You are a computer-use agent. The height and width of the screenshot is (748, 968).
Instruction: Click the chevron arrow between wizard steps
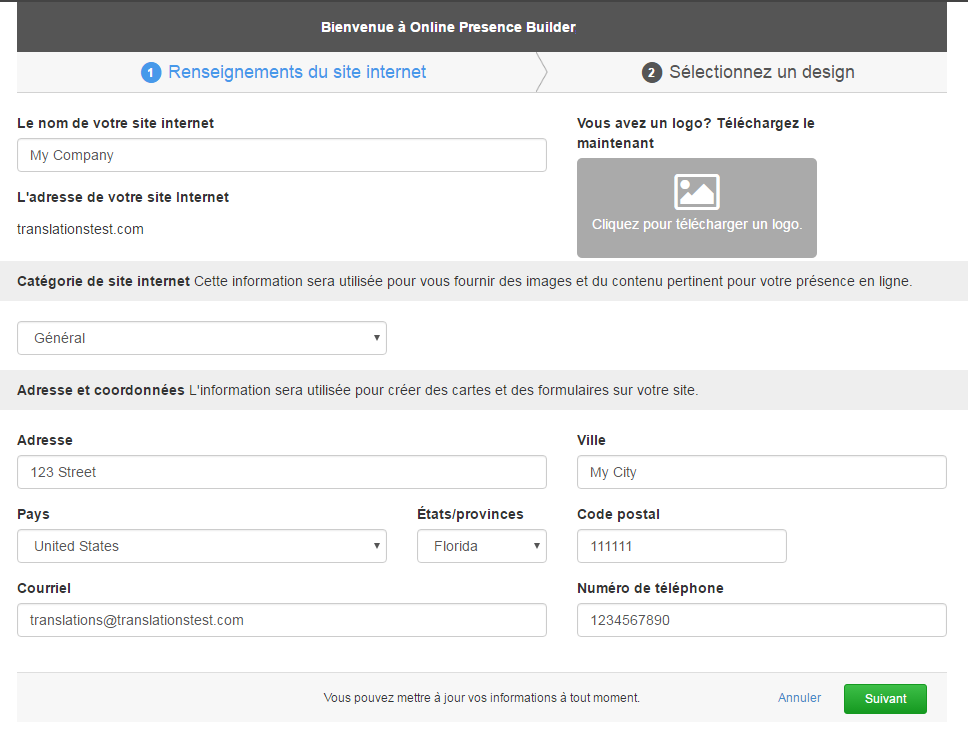(542, 72)
